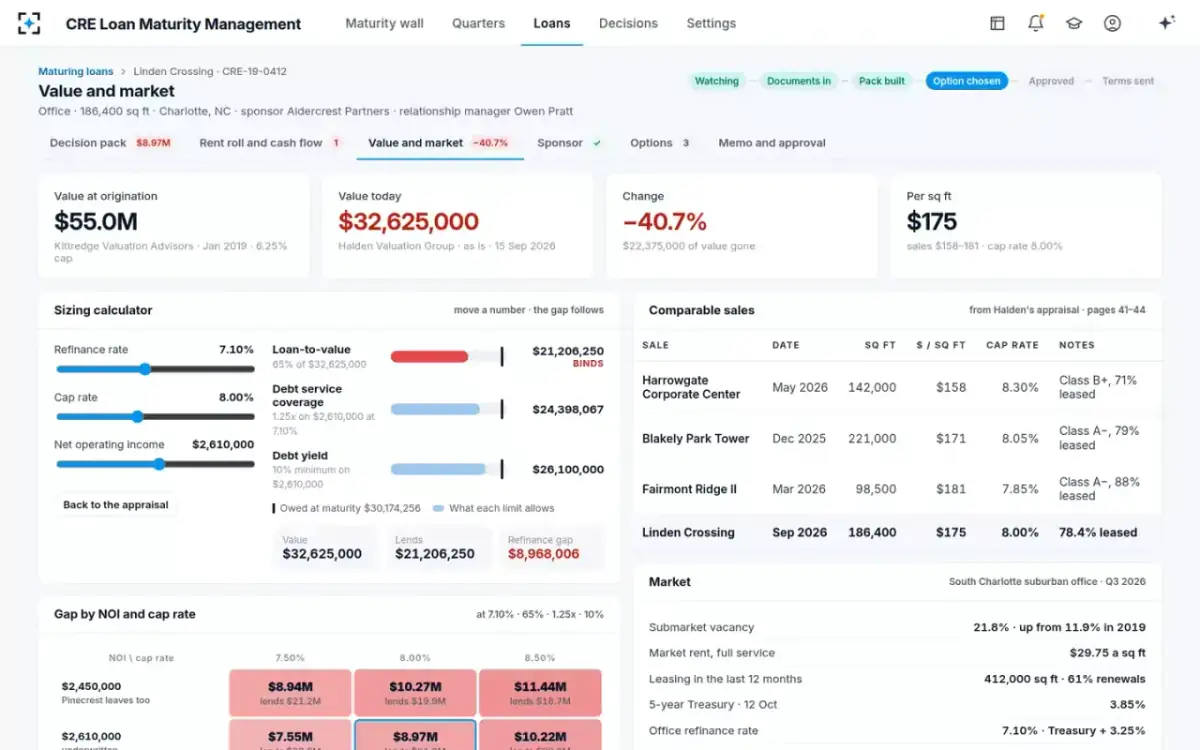This screenshot has width=1200, height=750.
Task: Click the Blakely Park Tower row
Action: click(x=898, y=438)
